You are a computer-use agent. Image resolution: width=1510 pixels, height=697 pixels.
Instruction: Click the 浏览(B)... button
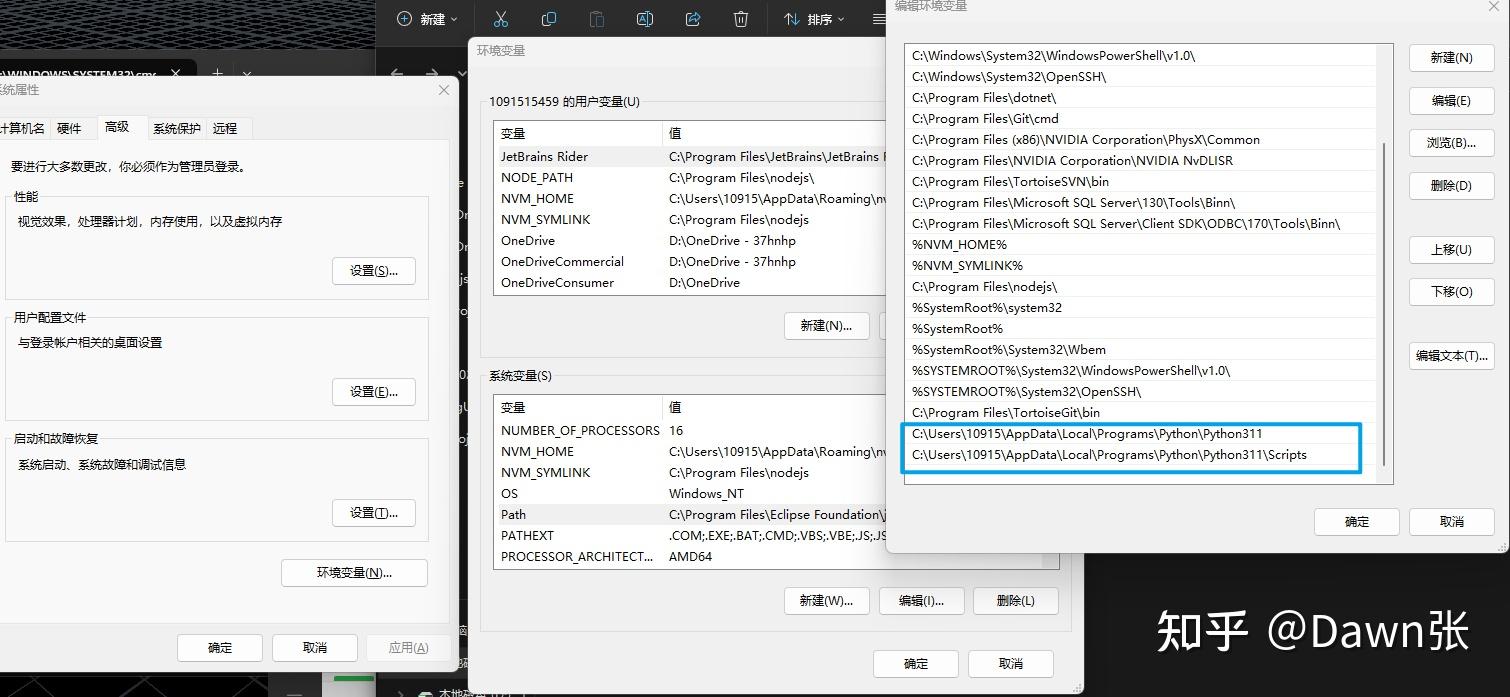pos(1451,143)
